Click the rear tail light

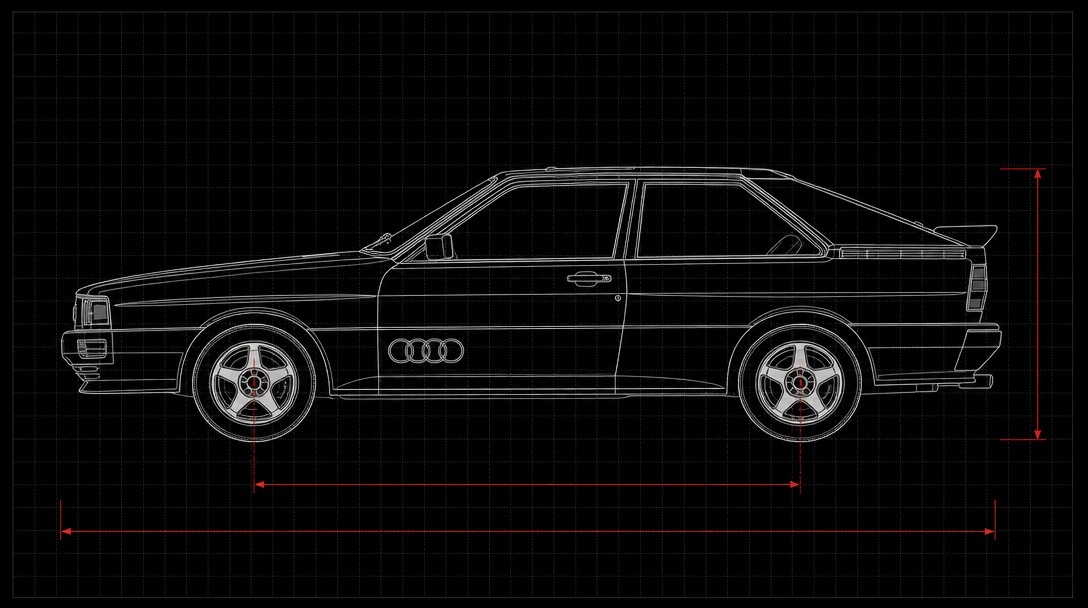(977, 287)
